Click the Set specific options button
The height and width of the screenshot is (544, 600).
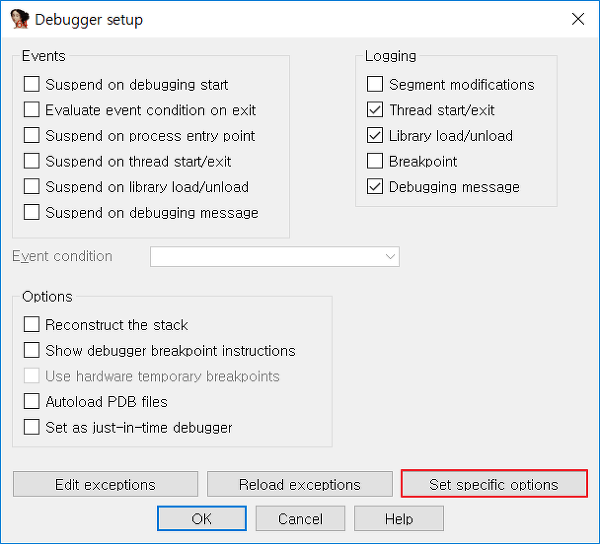coord(494,484)
